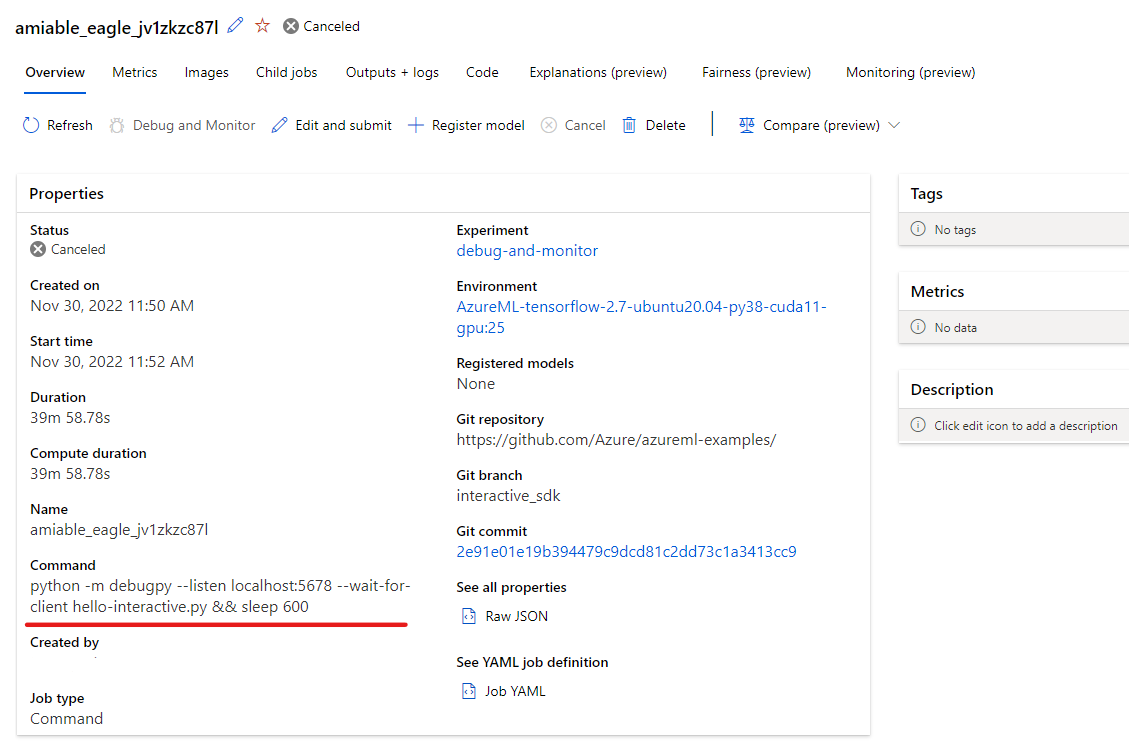
Task: Star the job as favorite
Action: pyautogui.click(x=262, y=26)
